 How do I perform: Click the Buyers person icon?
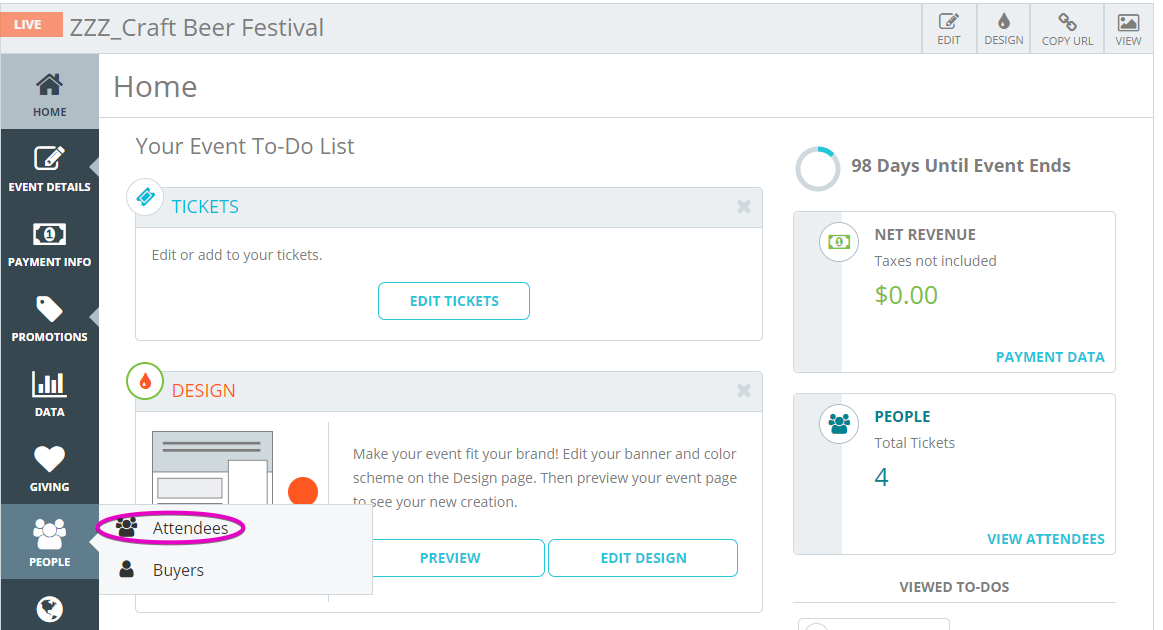click(127, 569)
